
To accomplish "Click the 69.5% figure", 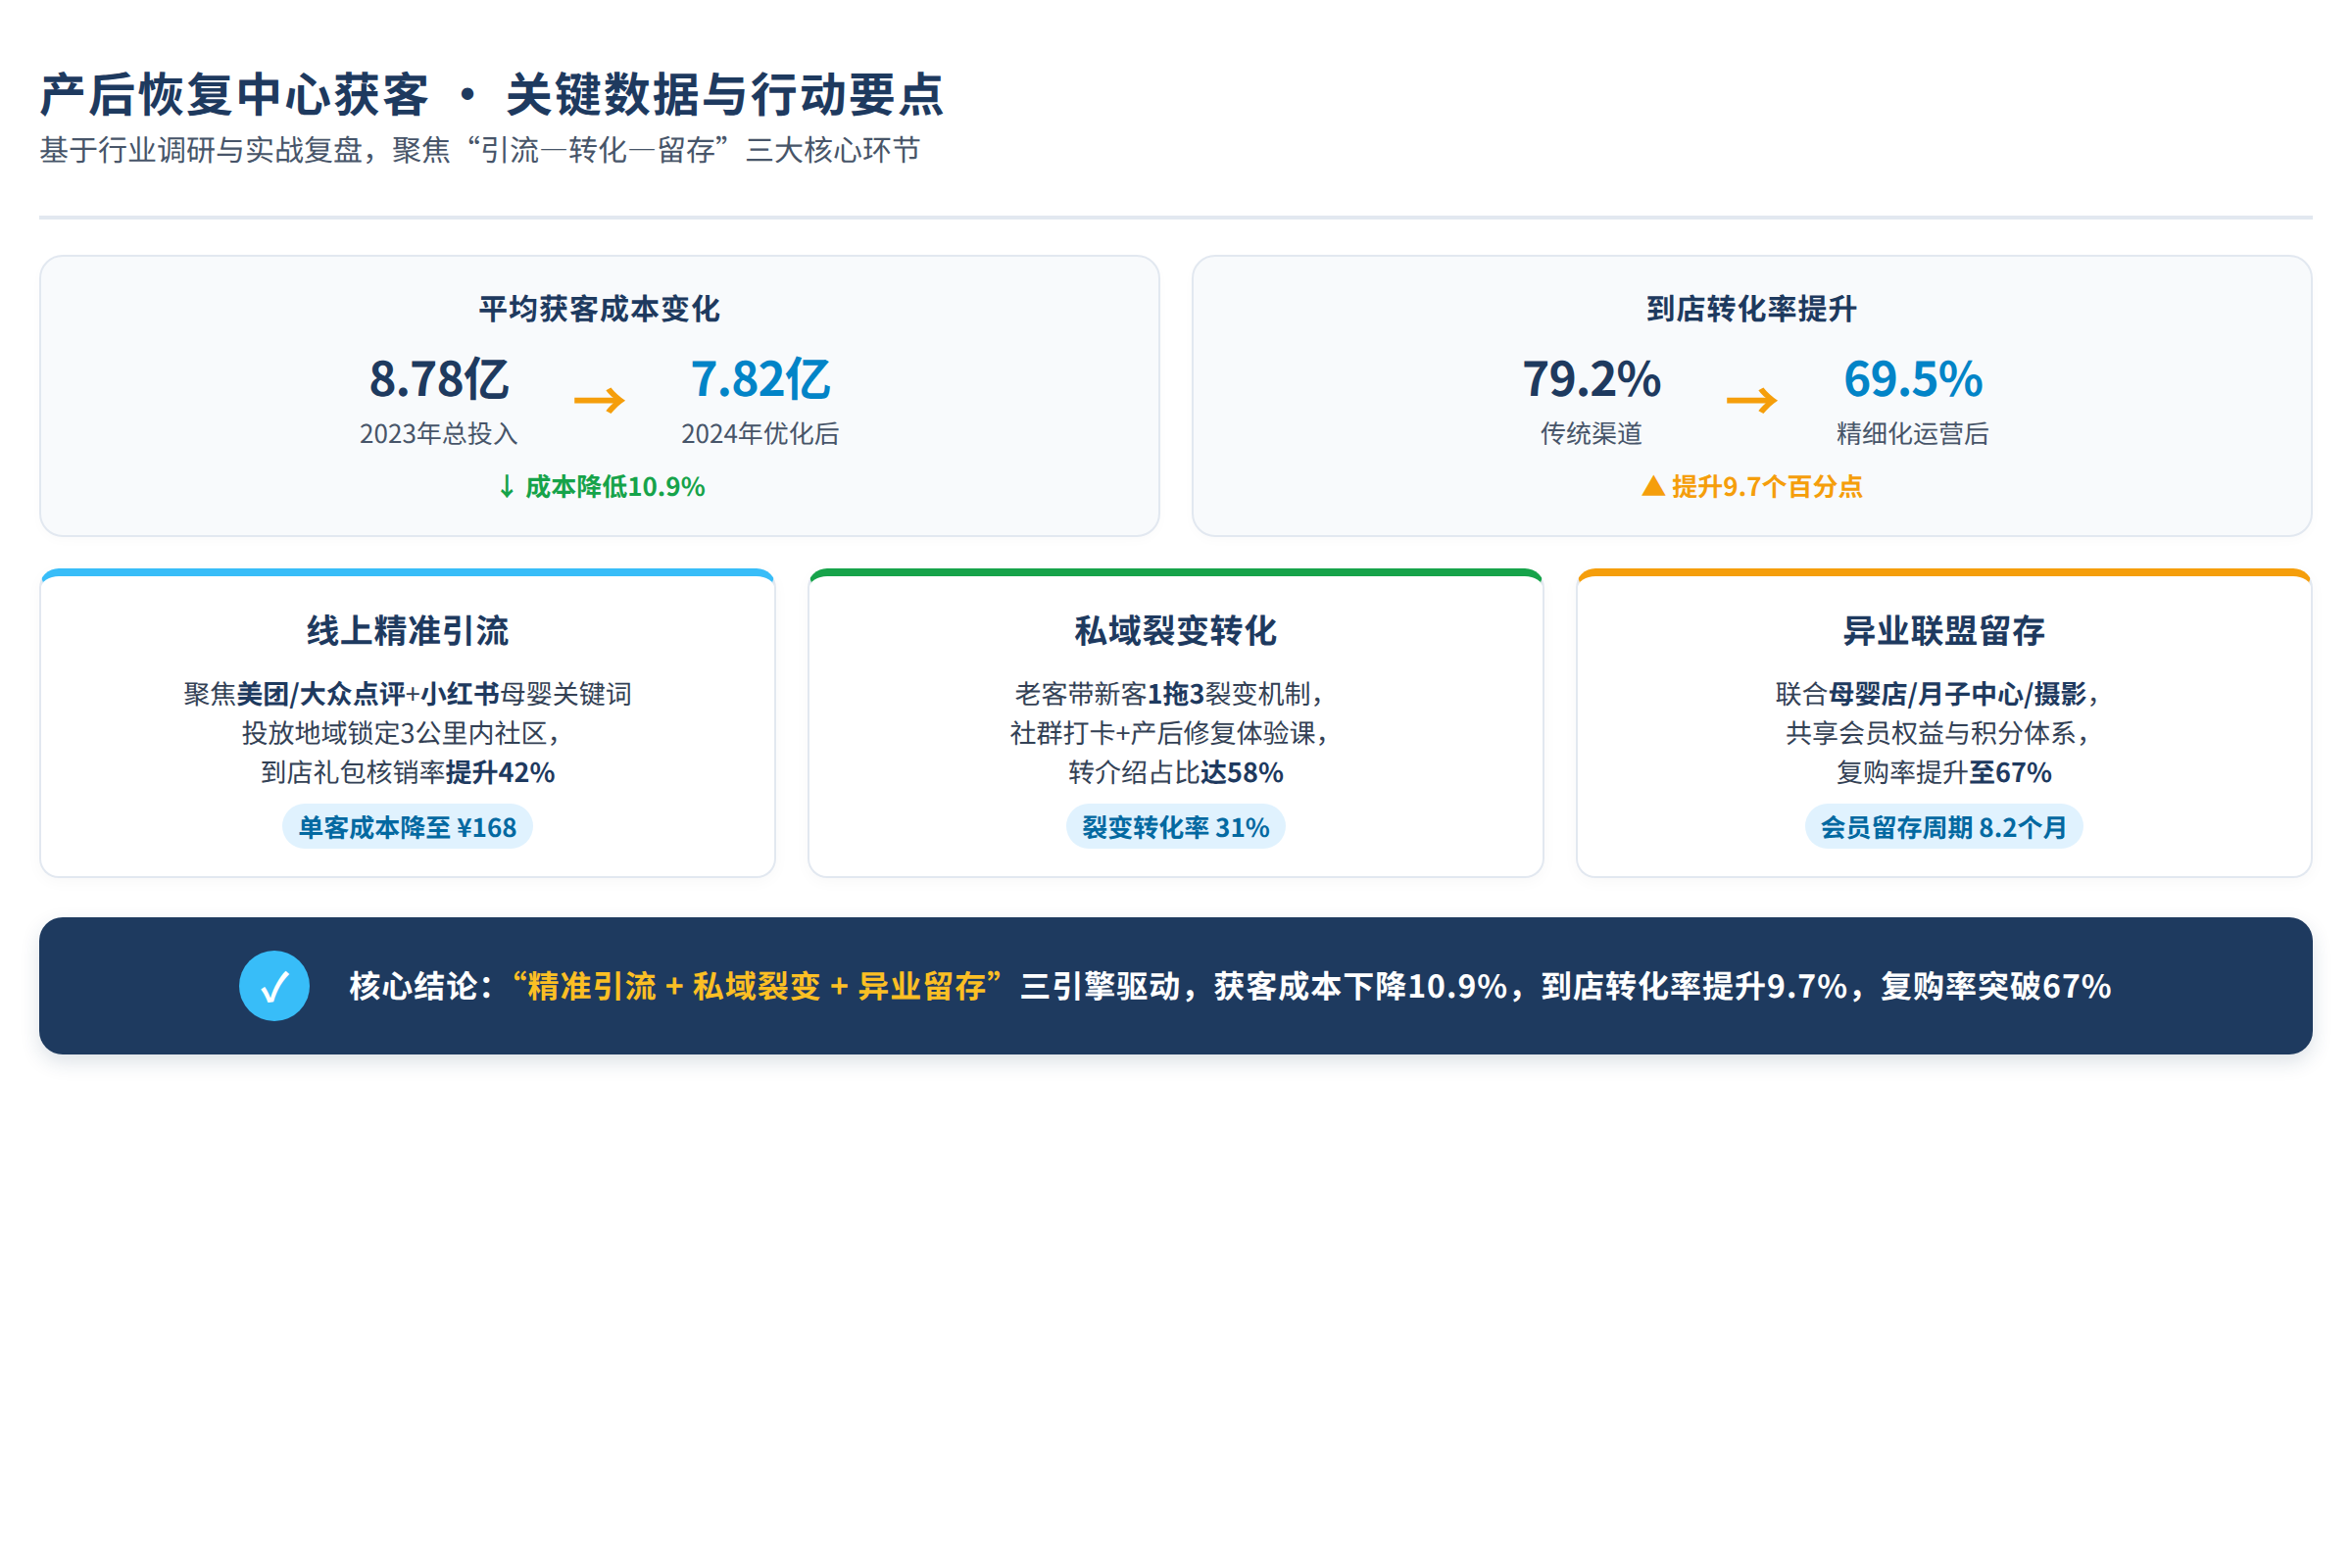I will click(x=1913, y=379).
